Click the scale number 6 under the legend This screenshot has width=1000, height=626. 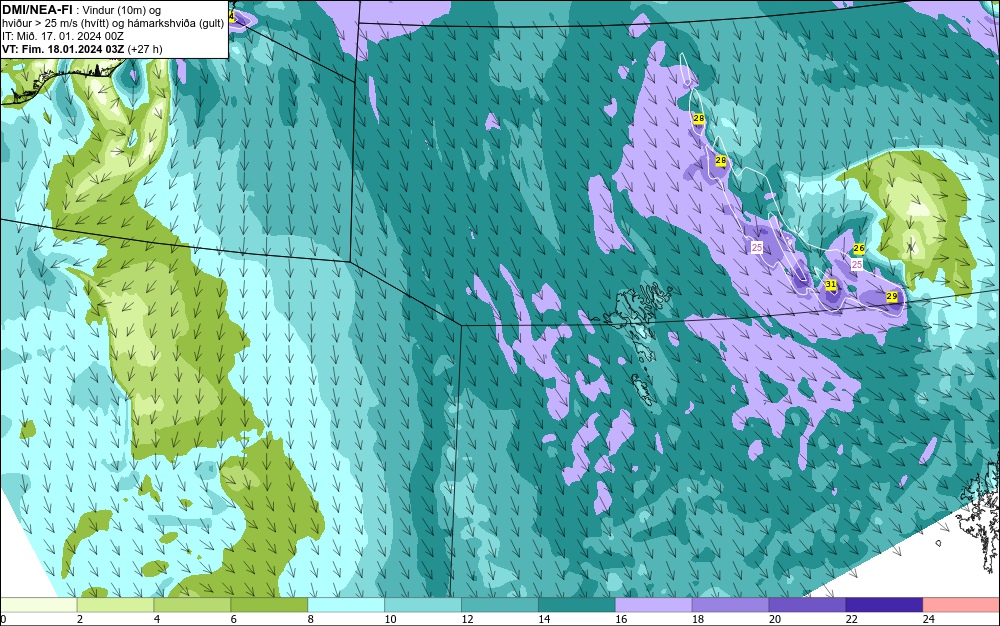(234, 619)
